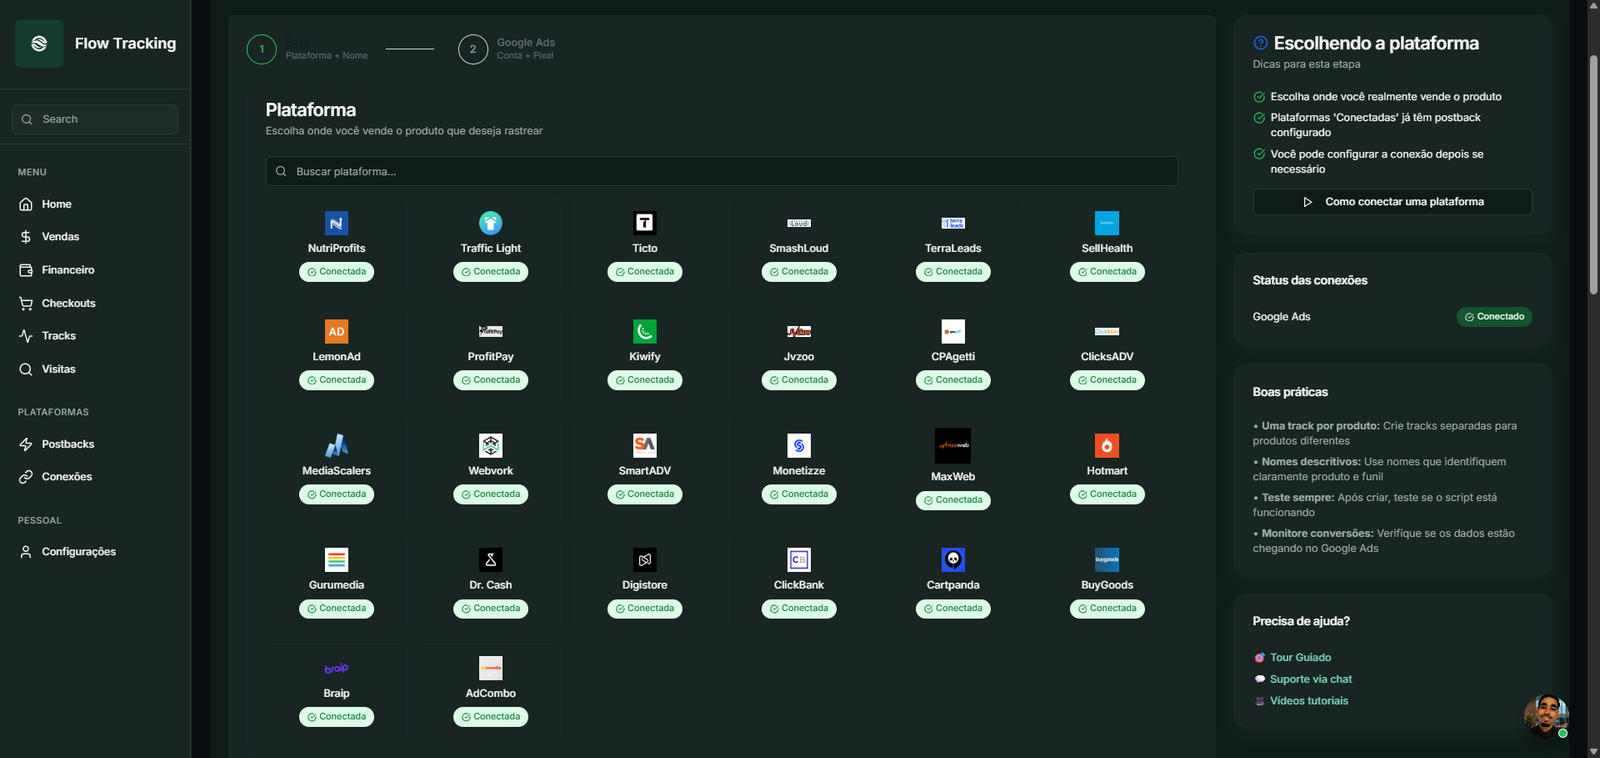This screenshot has width=1600, height=758.
Task: Select the NutriProfits platform icon
Action: pyautogui.click(x=336, y=223)
